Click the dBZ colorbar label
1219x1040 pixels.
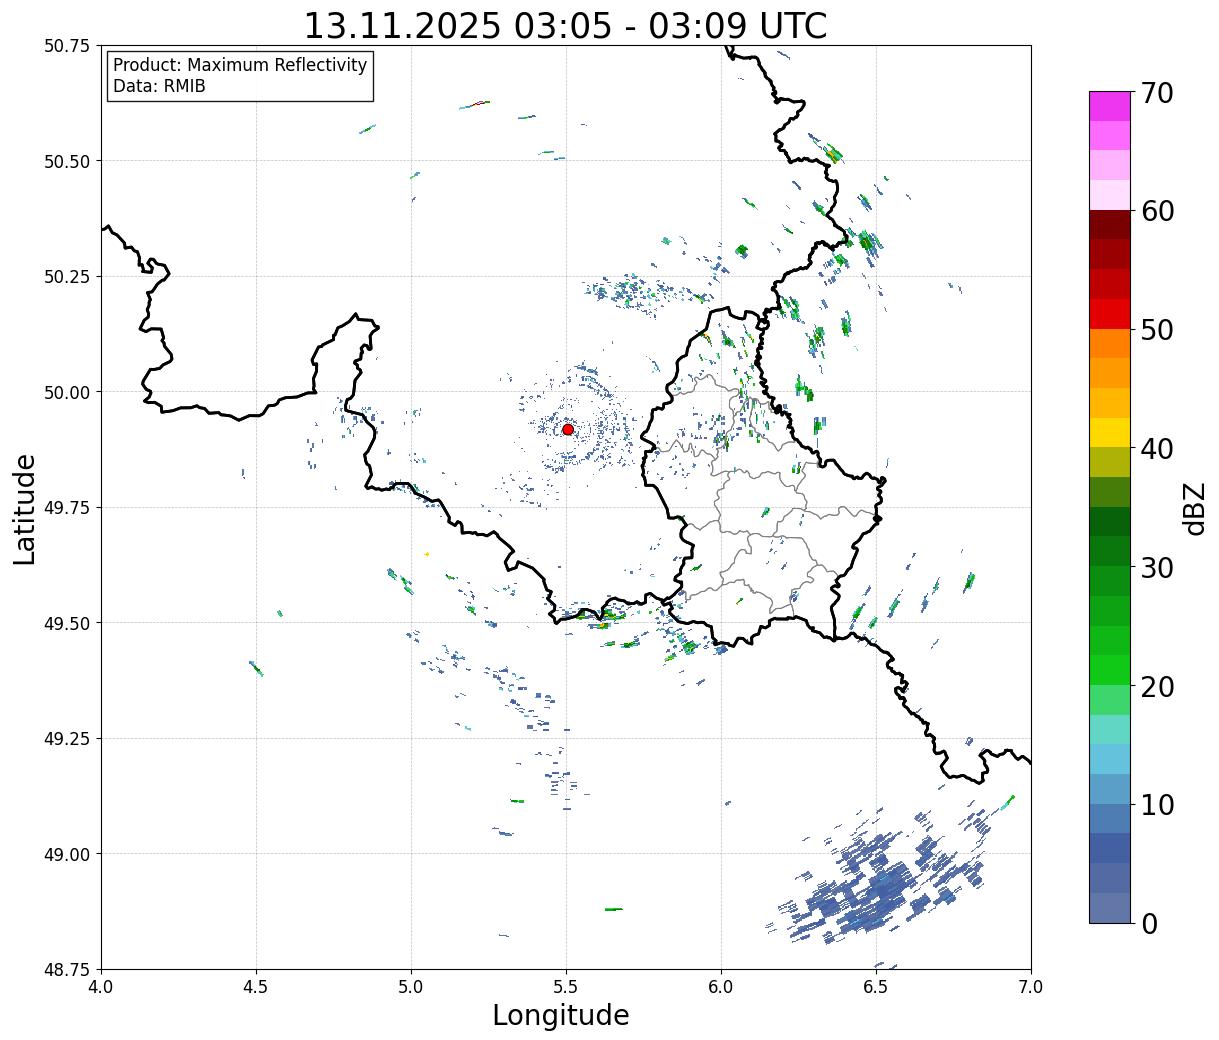1194,507
